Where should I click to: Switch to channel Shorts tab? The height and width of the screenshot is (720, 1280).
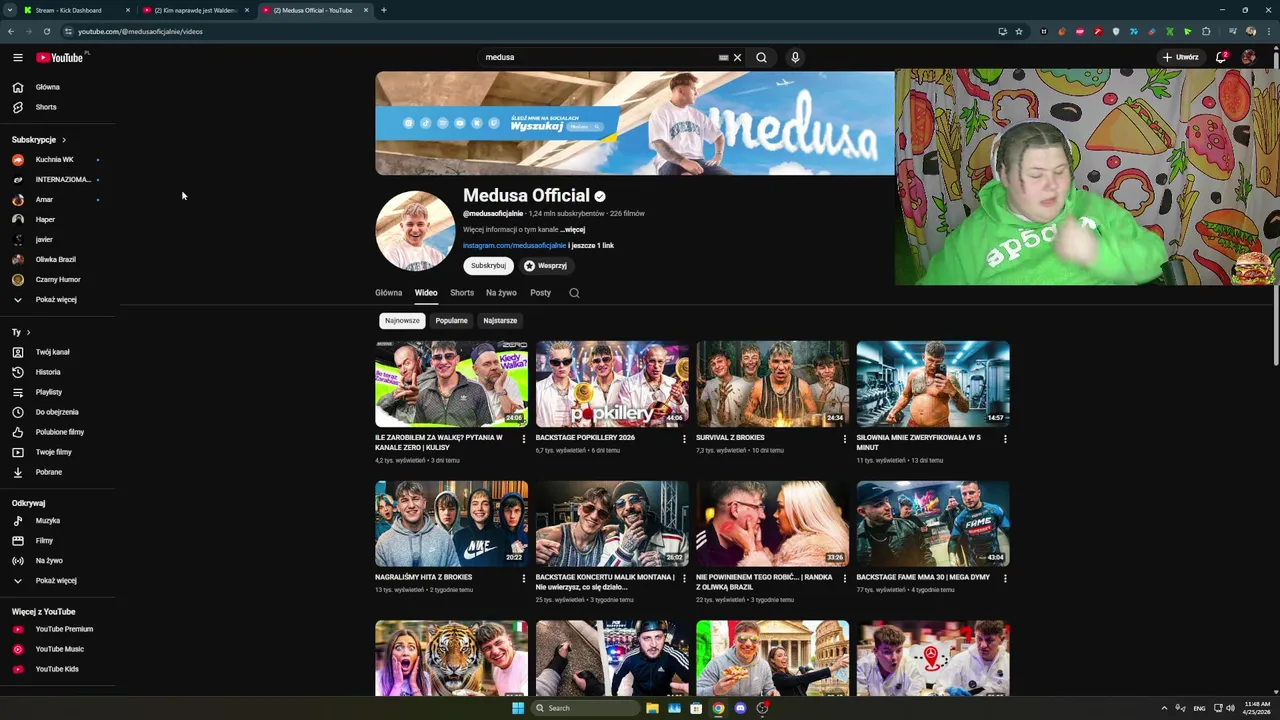point(462,293)
